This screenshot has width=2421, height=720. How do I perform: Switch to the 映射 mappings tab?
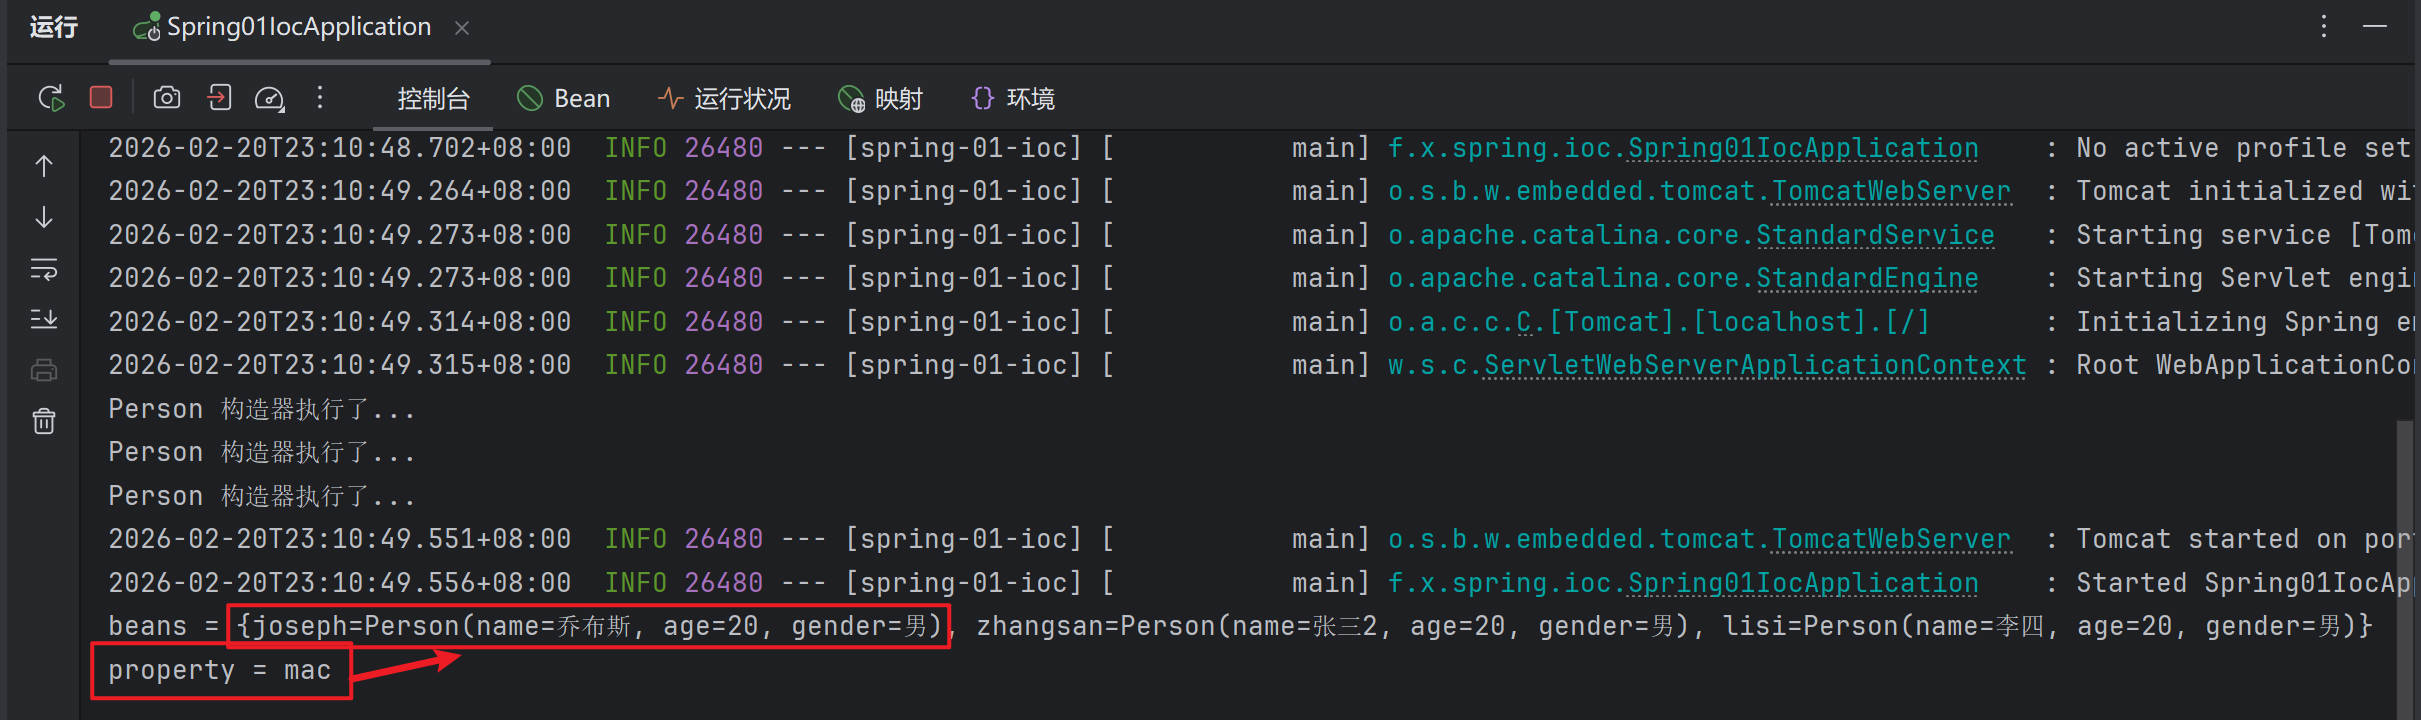pyautogui.click(x=880, y=99)
